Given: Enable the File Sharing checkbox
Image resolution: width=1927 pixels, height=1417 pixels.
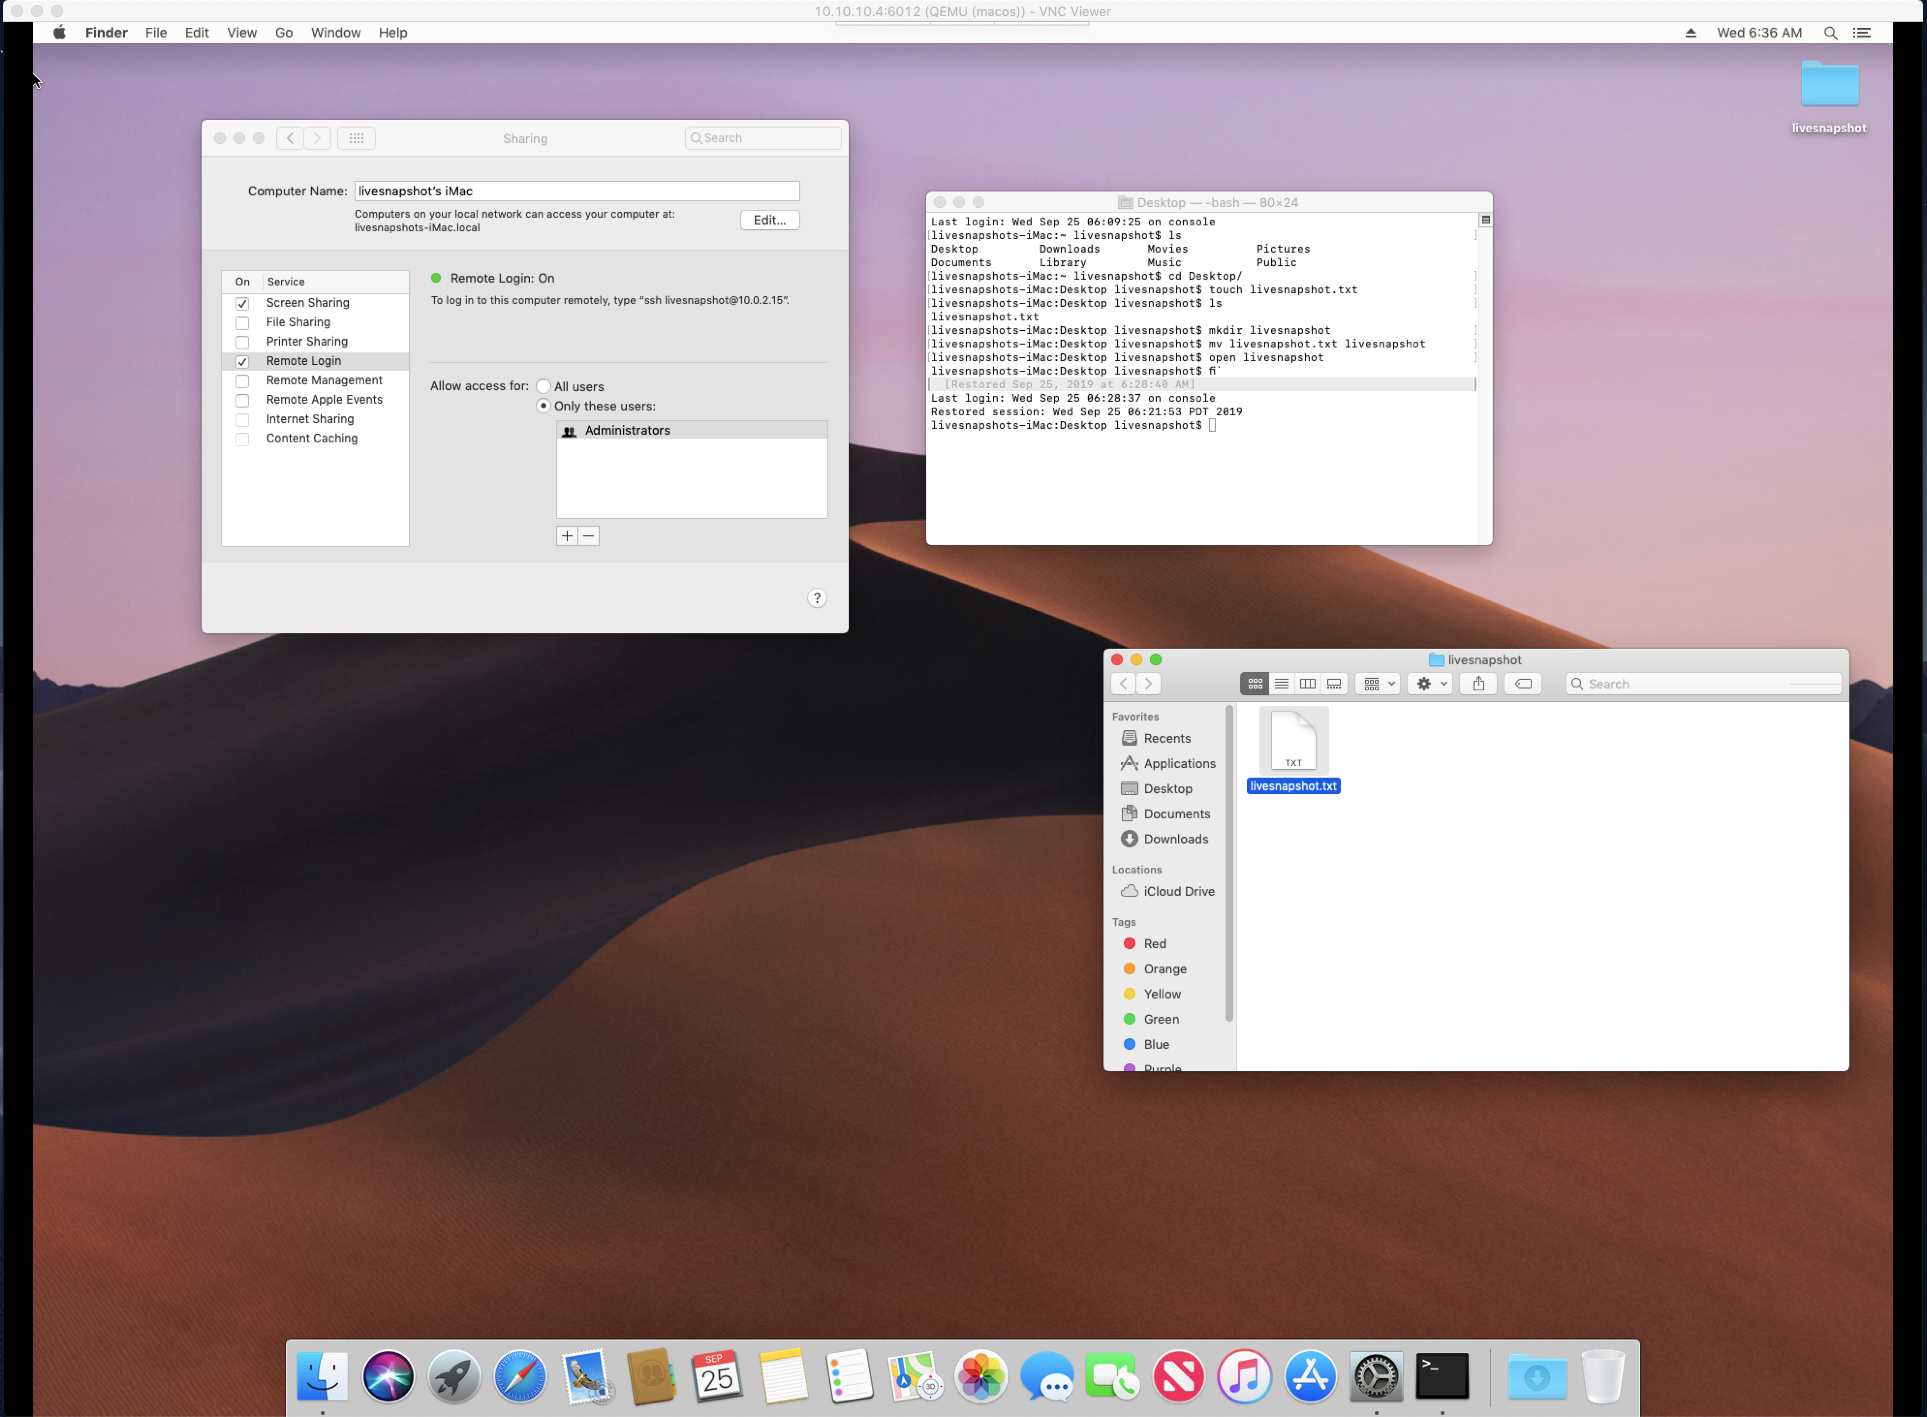Looking at the screenshot, I should [x=242, y=323].
